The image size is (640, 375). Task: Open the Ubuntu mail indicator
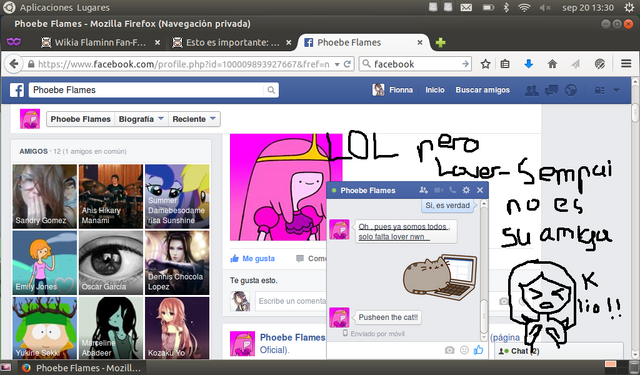(466, 7)
